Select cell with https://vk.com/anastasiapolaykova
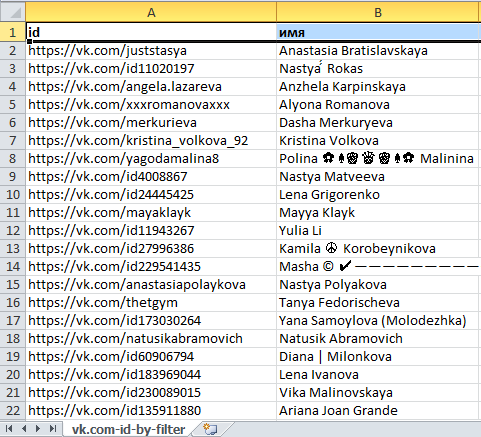Image resolution: width=481 pixels, height=437 pixels. tap(151, 285)
